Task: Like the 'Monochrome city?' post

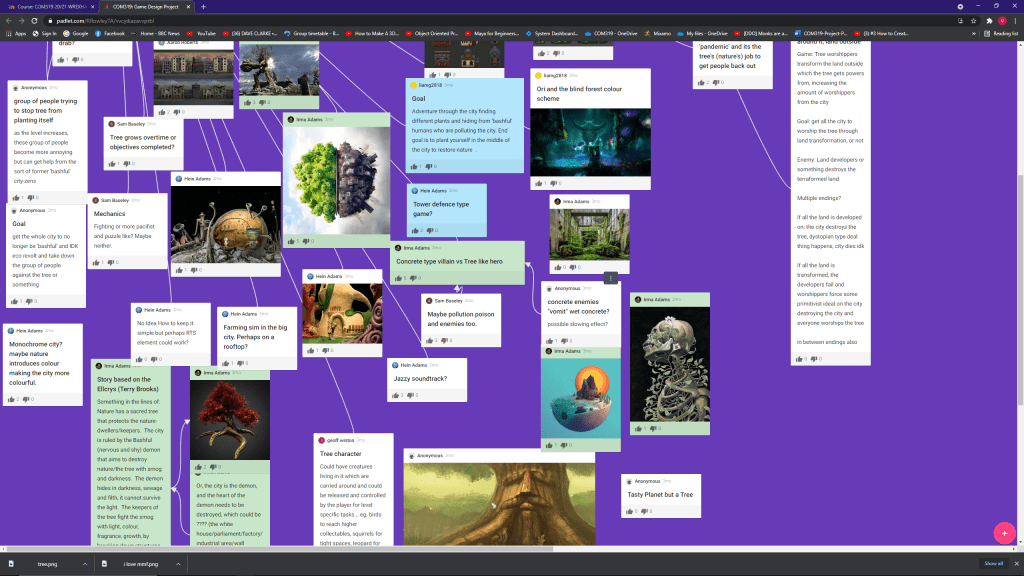Action: 18,399
